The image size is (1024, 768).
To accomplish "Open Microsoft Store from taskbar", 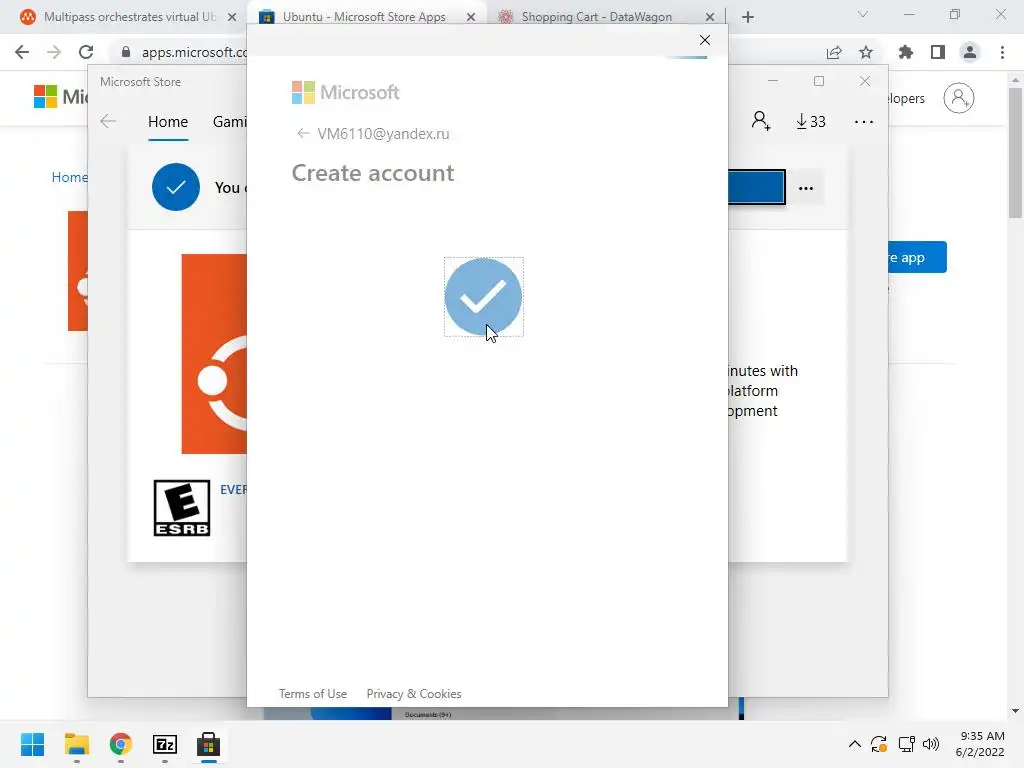I will coord(208,744).
